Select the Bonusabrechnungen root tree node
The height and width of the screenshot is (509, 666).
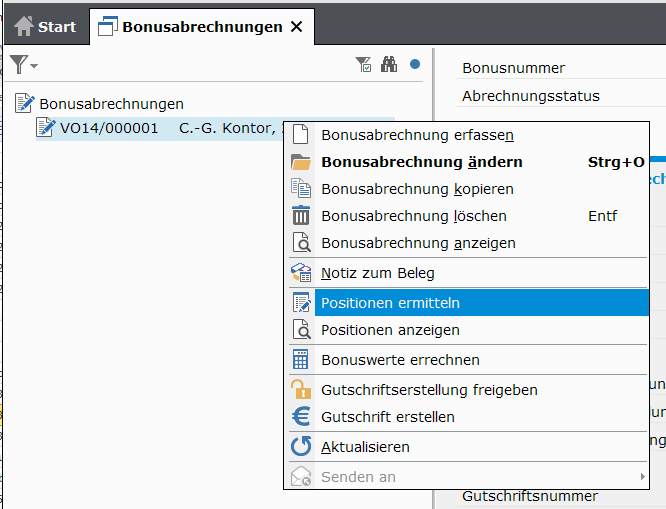tap(111, 103)
